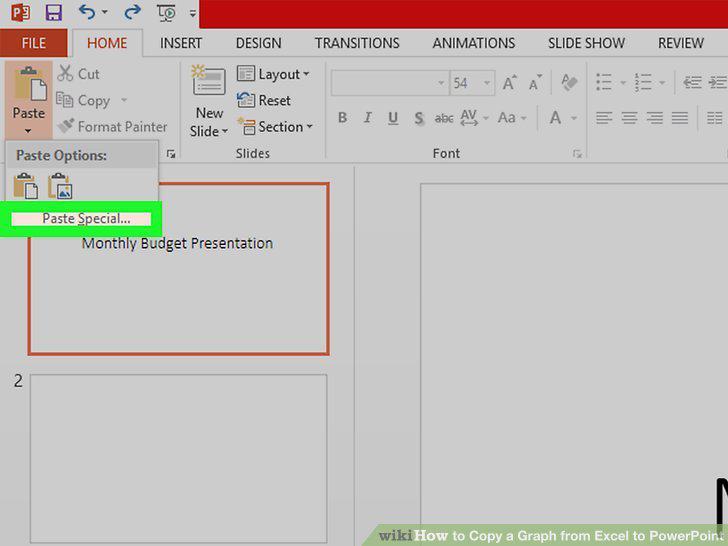Viewport: 728px width, 546px height.
Task: Select slide 2 thumbnail
Action: click(179, 459)
